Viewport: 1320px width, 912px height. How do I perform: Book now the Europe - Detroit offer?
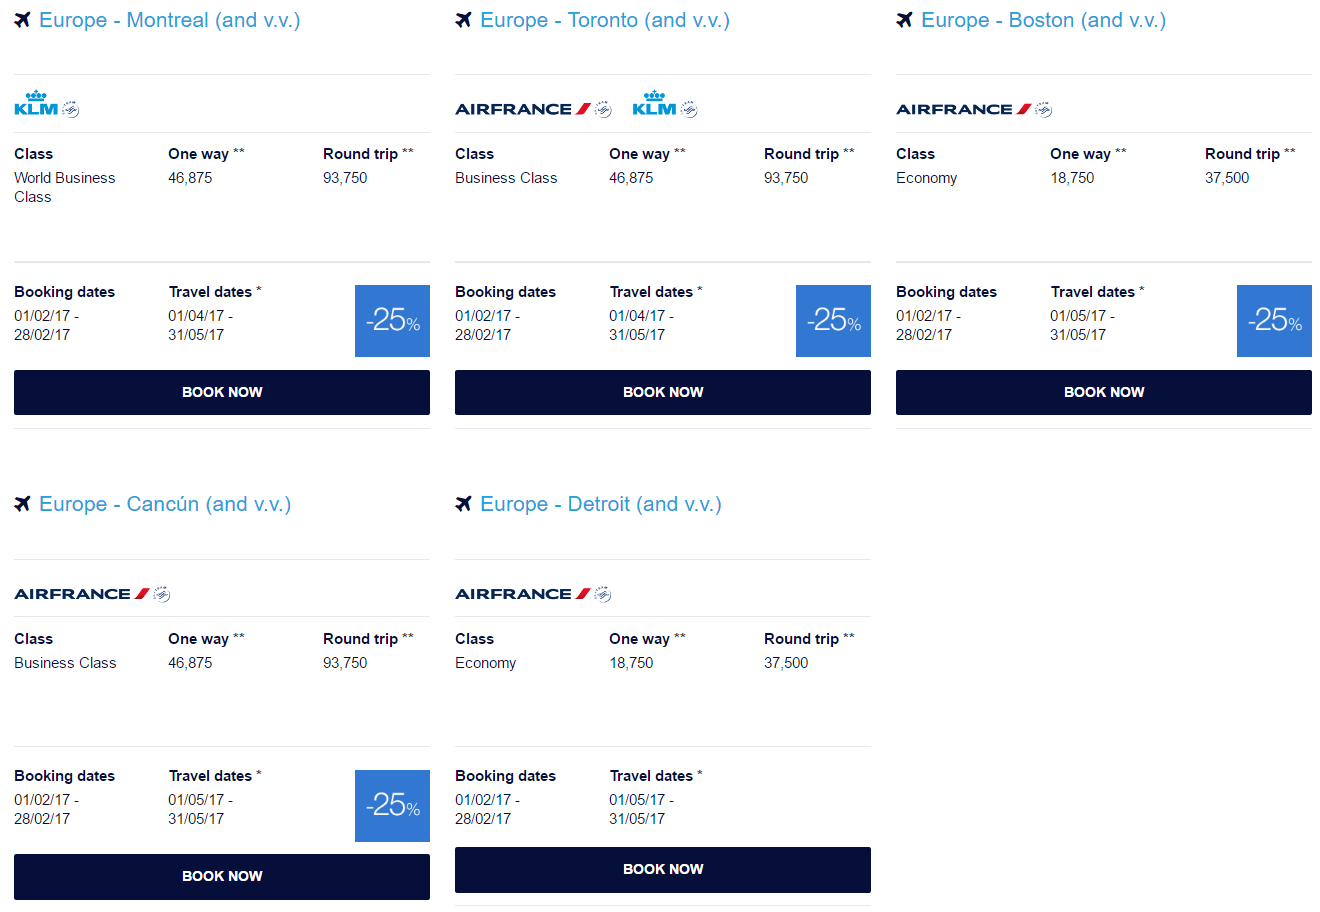tap(663, 870)
